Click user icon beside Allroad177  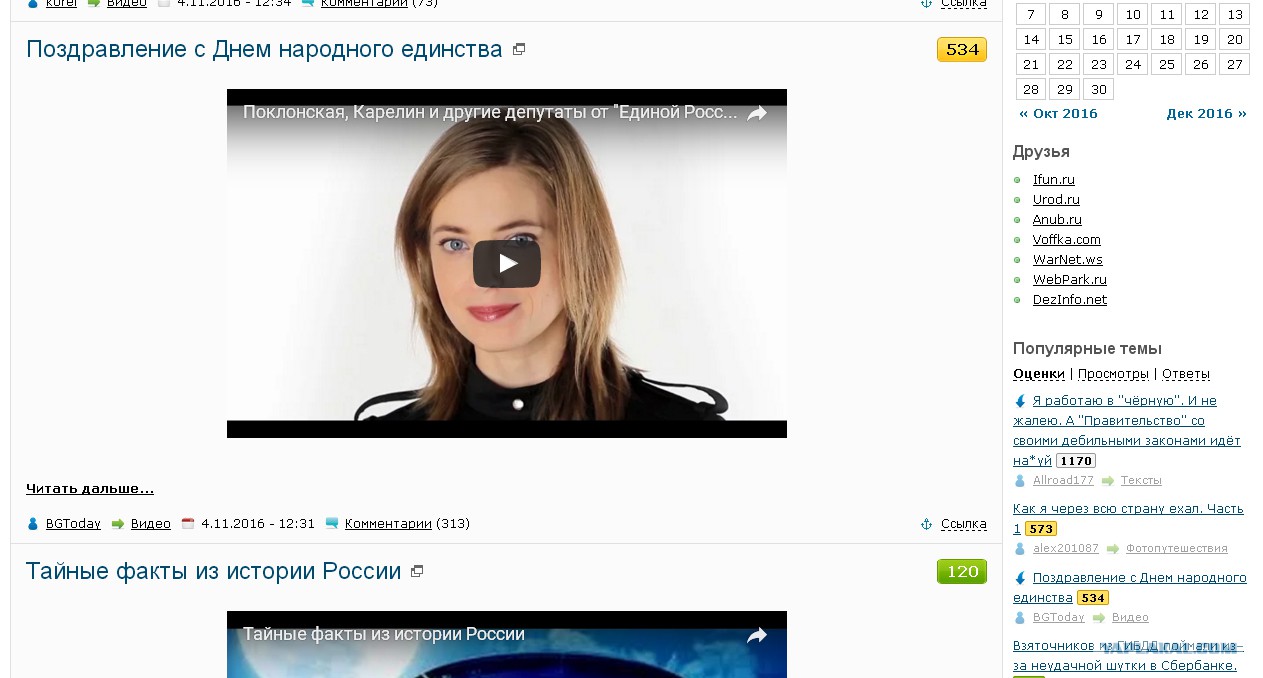(1020, 481)
